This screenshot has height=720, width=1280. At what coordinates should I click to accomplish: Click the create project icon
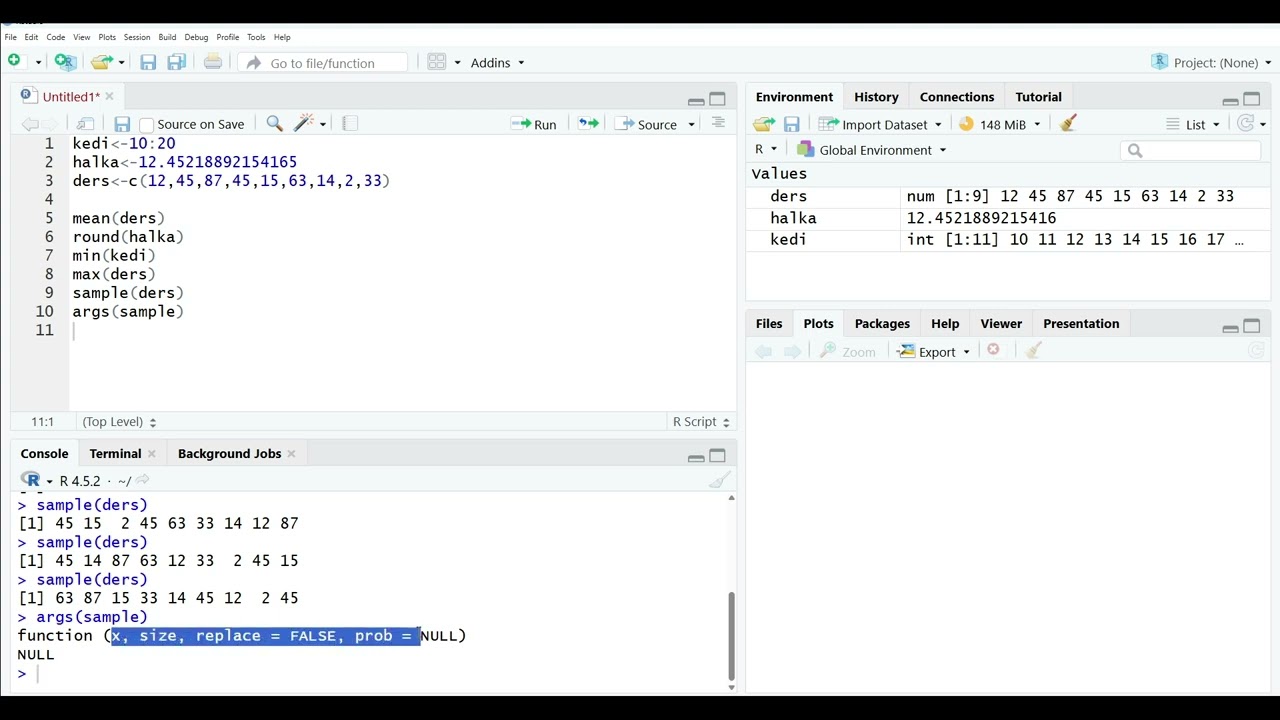pyautogui.click(x=65, y=62)
